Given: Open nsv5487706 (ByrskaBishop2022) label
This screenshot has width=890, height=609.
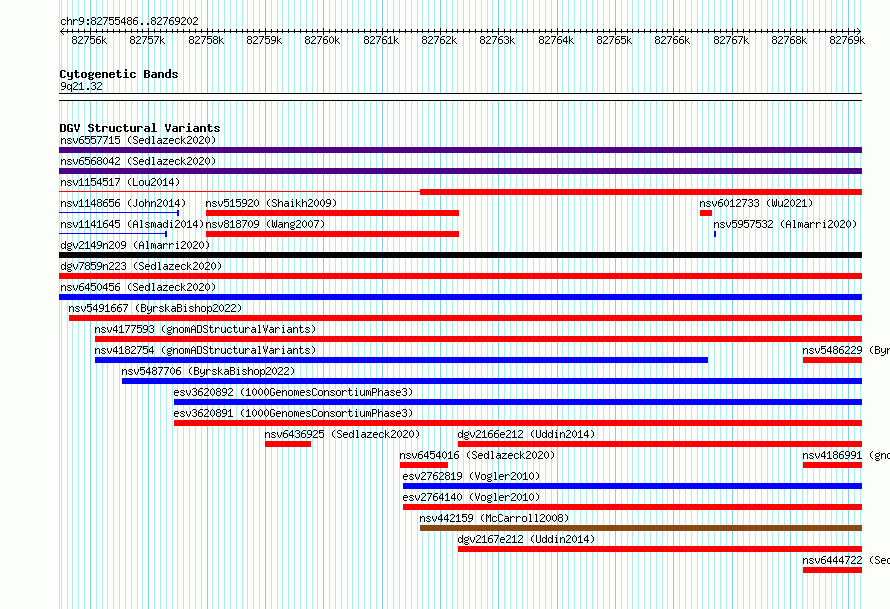Looking at the screenshot, I should 208,371.
